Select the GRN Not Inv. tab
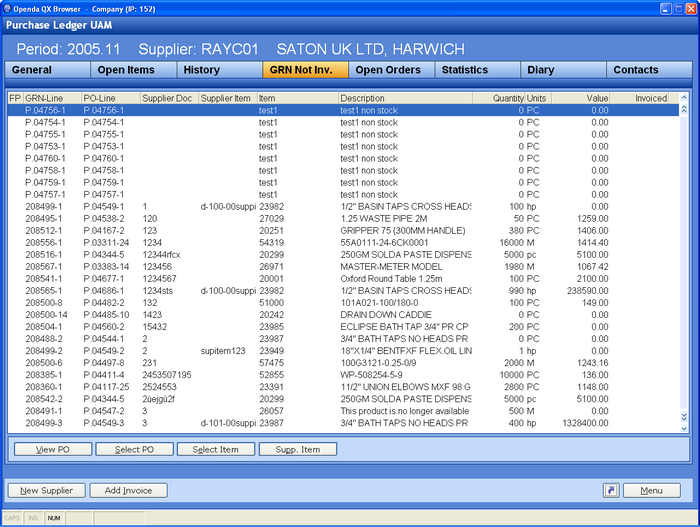The image size is (700, 527). (305, 70)
